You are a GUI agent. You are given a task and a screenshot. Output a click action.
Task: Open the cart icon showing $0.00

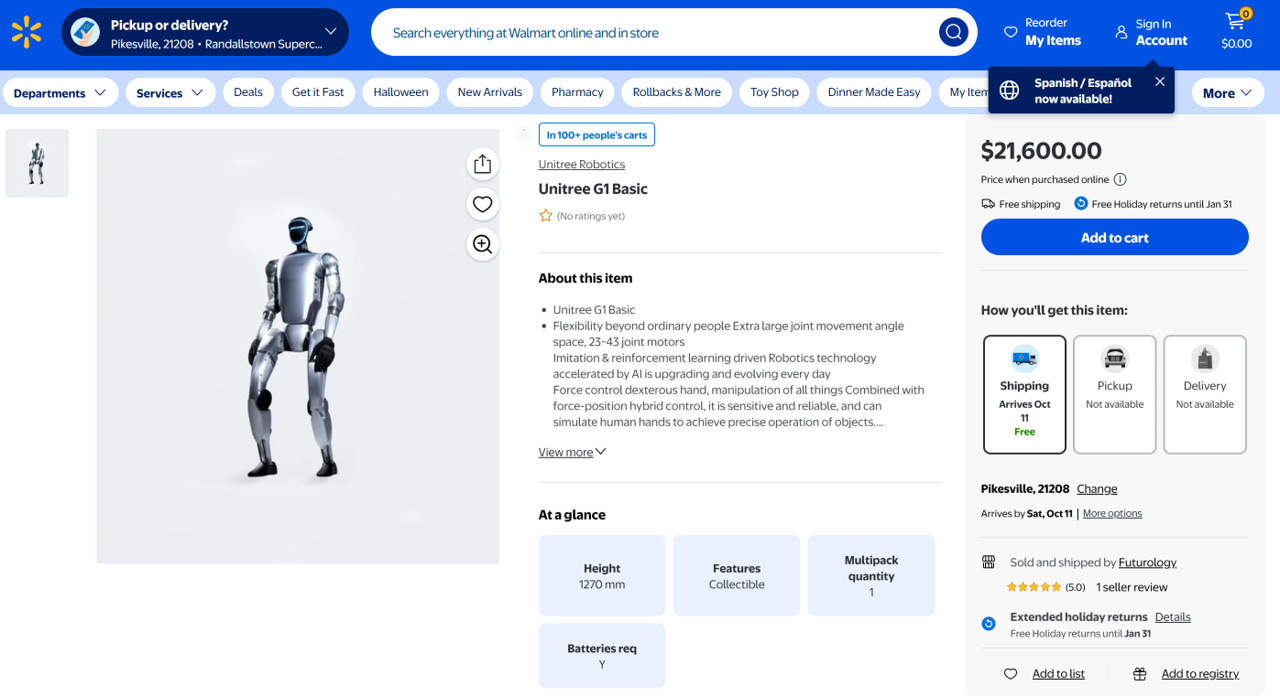tap(1237, 31)
